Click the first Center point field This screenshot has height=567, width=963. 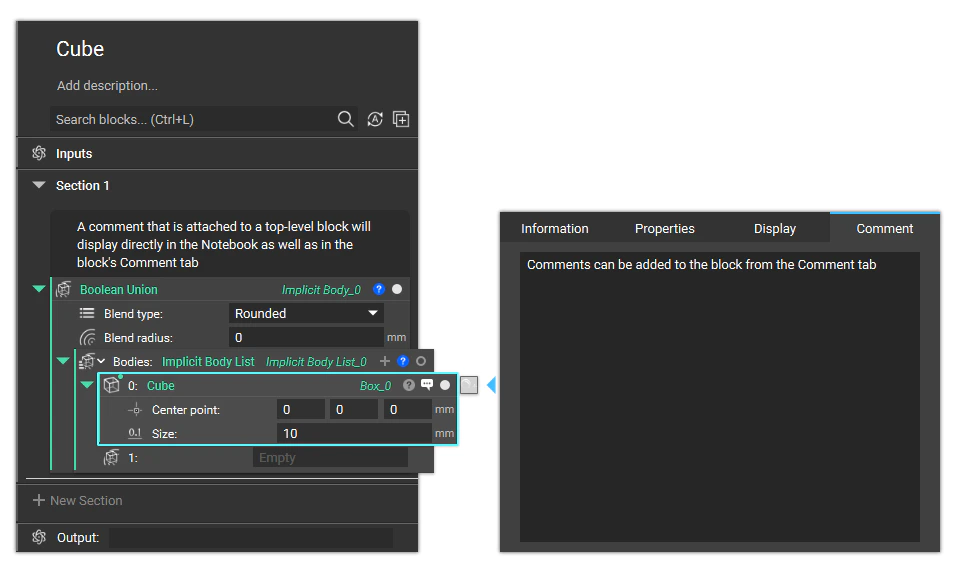(x=301, y=410)
